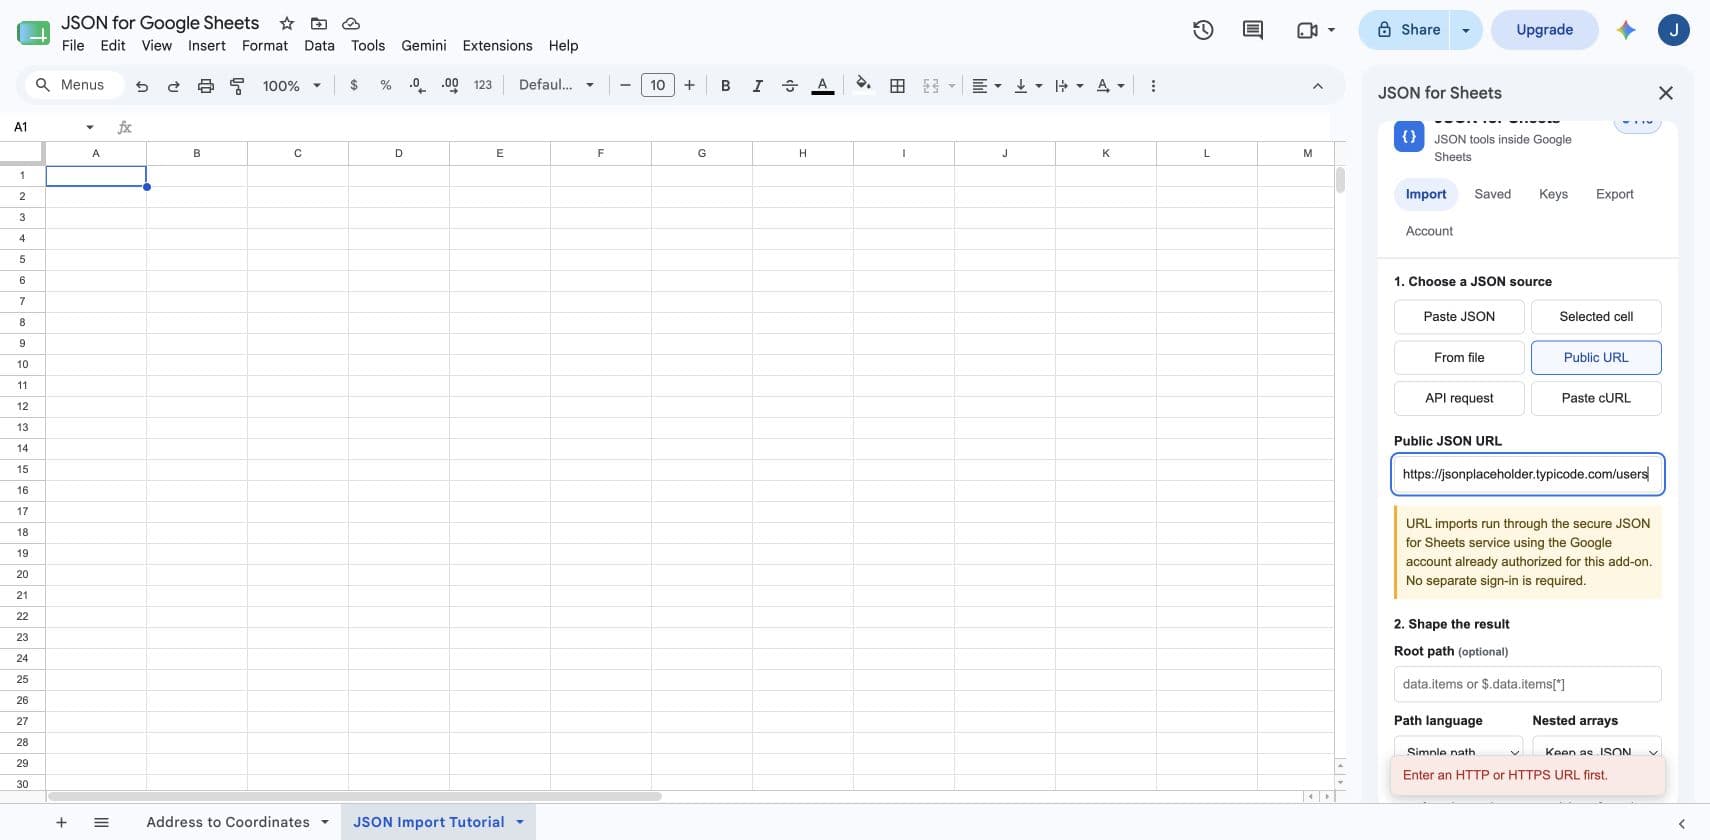Toggle italic formatting

(x=758, y=85)
